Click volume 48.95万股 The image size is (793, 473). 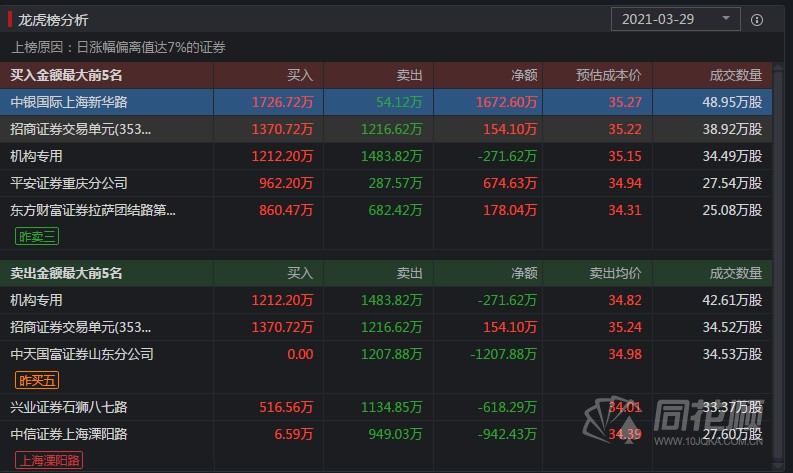click(732, 102)
